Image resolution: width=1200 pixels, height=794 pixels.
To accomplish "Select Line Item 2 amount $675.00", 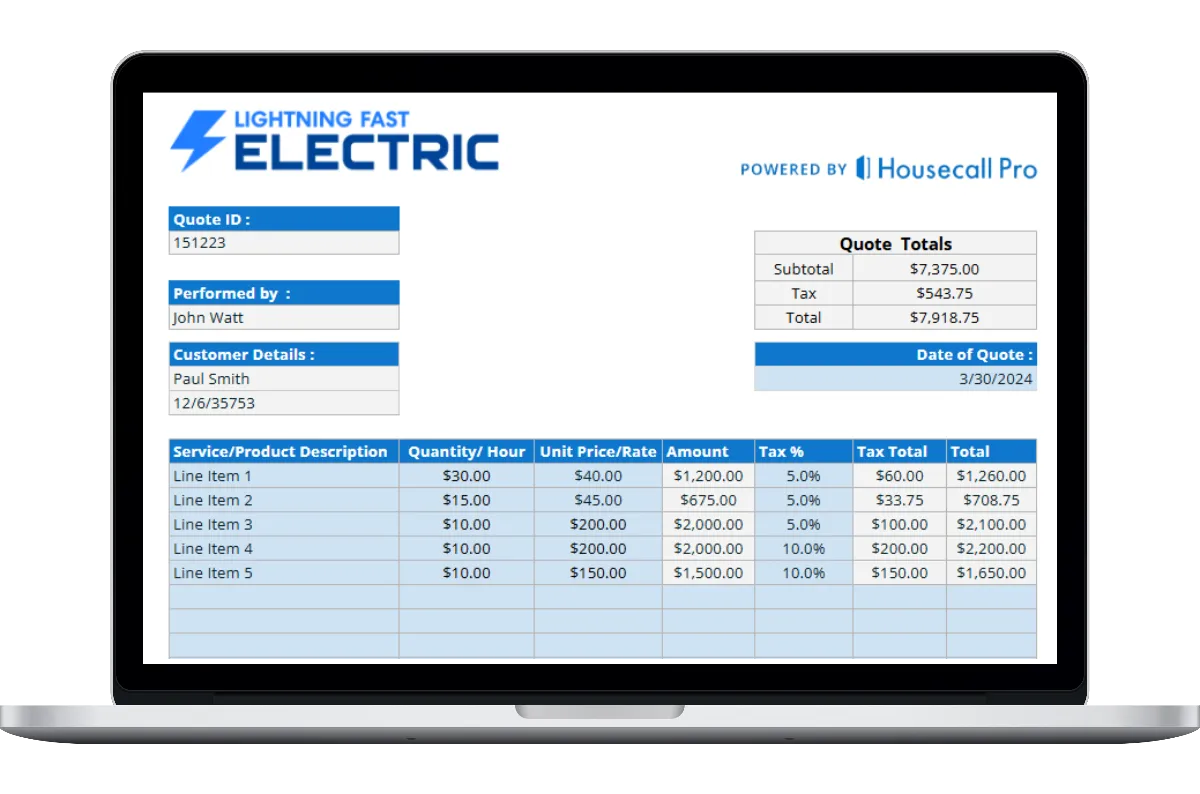I will (708, 500).
